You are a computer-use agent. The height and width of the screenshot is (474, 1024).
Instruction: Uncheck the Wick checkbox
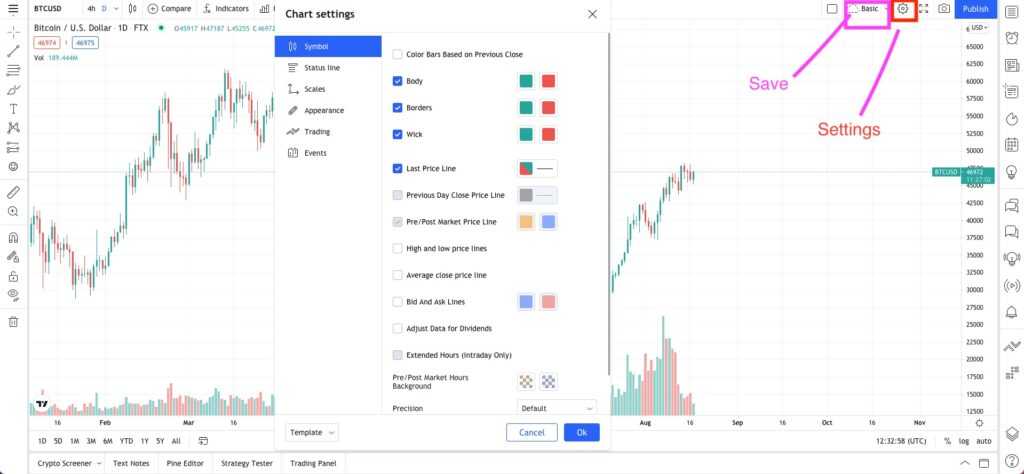click(398, 134)
